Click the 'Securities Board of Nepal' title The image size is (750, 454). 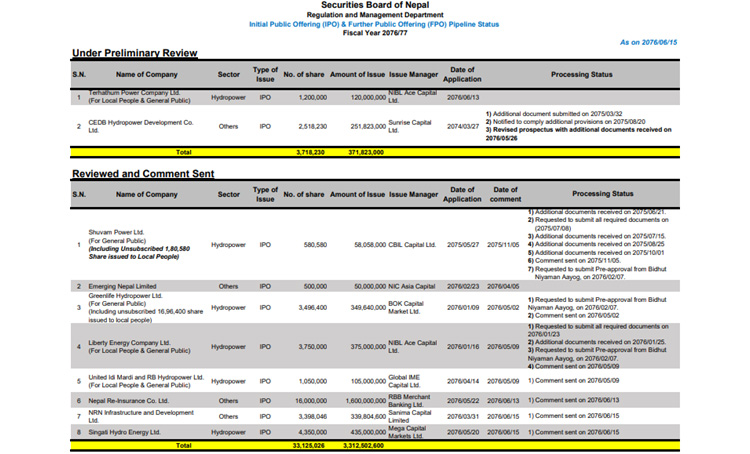(377, 6)
